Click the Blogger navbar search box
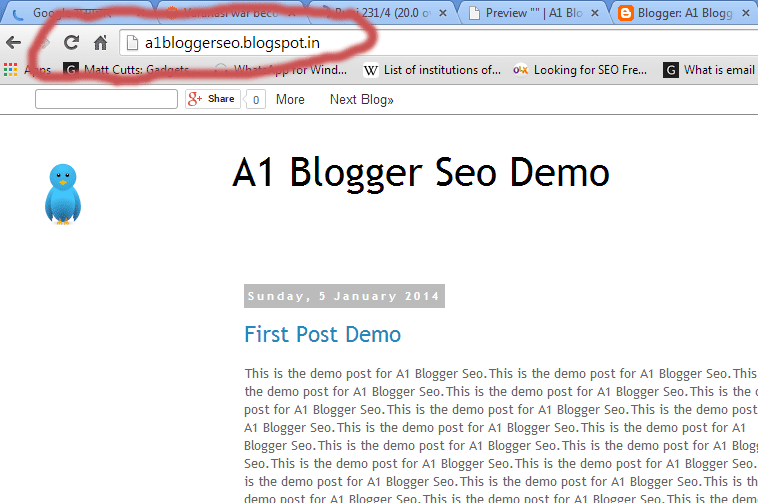The width and height of the screenshot is (758, 503). (x=106, y=99)
